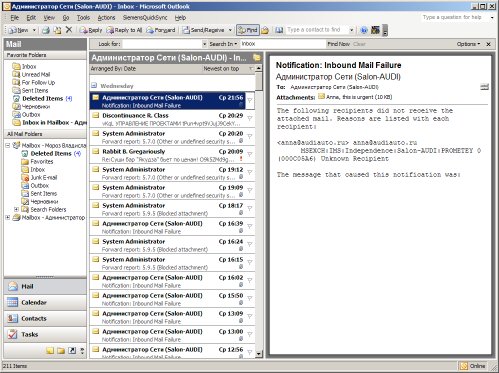Image resolution: width=499 pixels, height=373 pixels.
Task: Click the Notes icon at navigation bottom
Action: 50,350
